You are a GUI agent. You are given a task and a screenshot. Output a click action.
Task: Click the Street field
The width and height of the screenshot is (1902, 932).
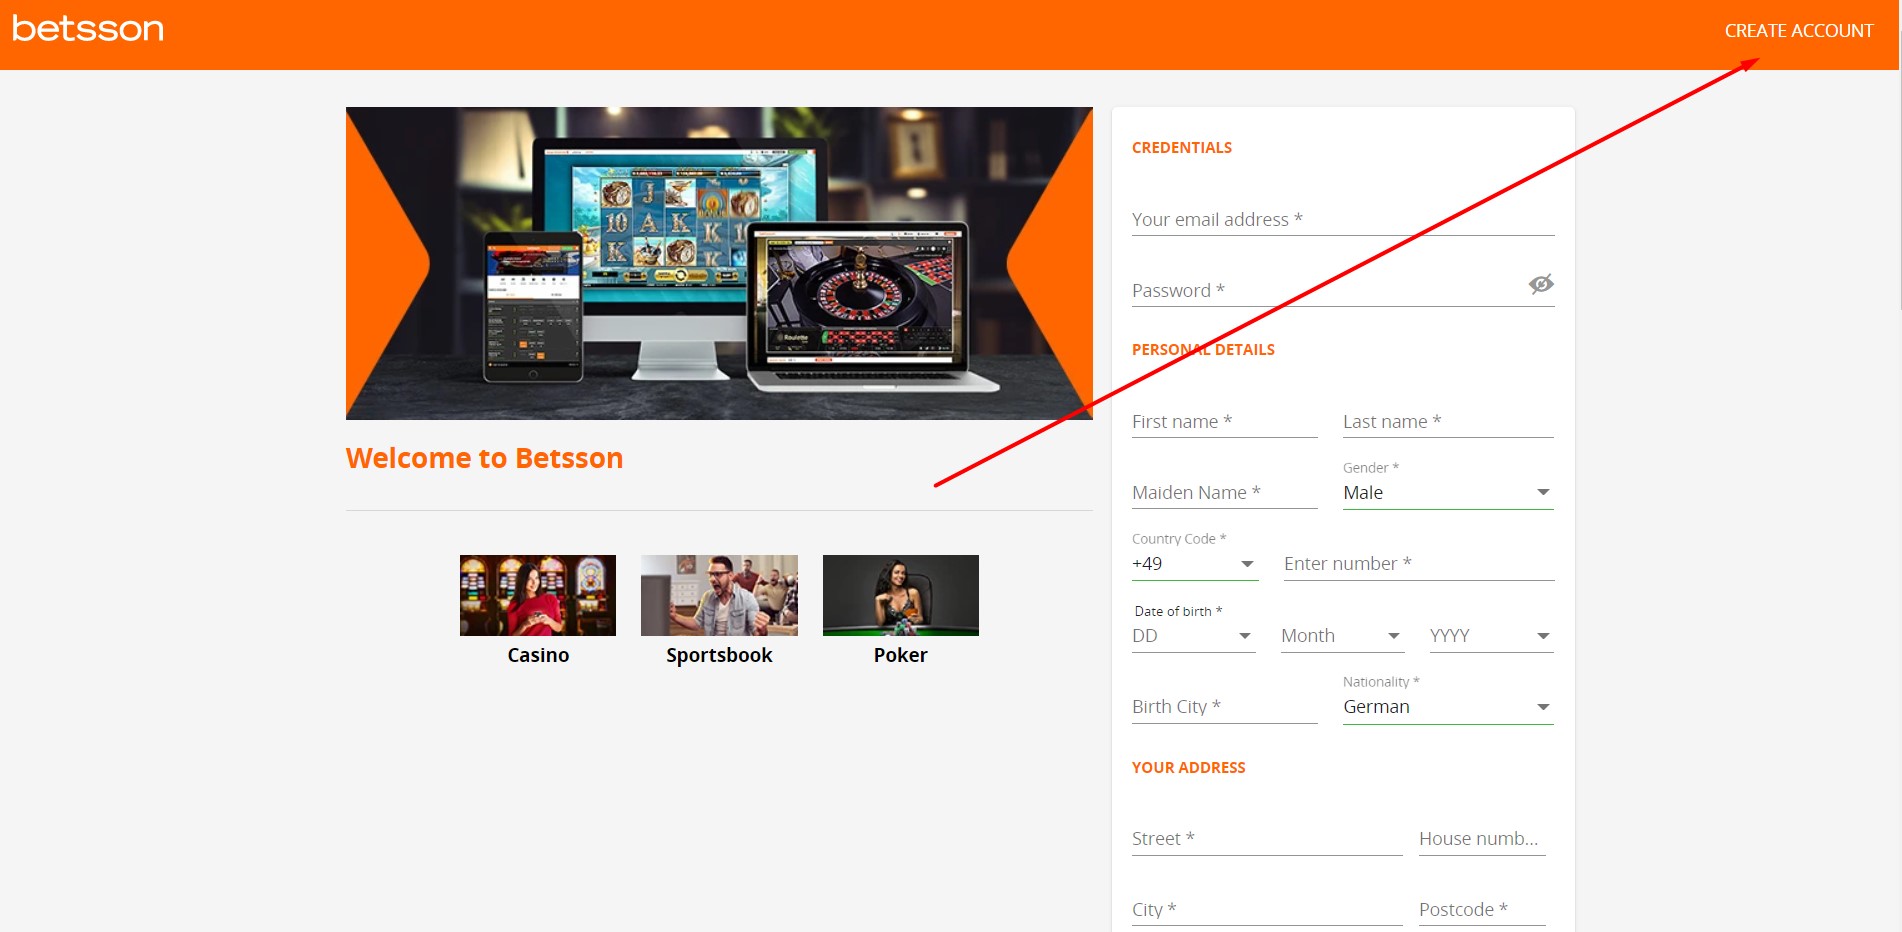pos(1267,839)
